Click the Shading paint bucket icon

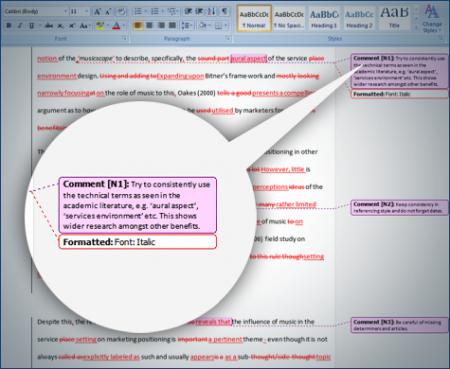(x=202, y=25)
